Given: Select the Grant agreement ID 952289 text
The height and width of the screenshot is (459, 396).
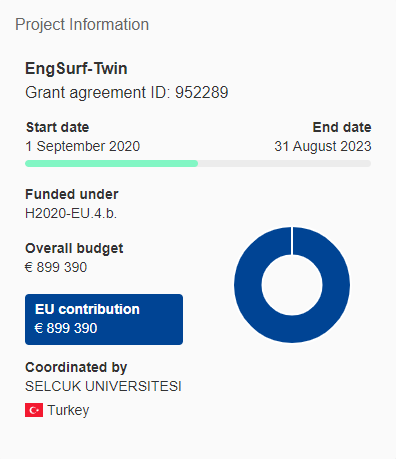Looking at the screenshot, I should point(127,92).
